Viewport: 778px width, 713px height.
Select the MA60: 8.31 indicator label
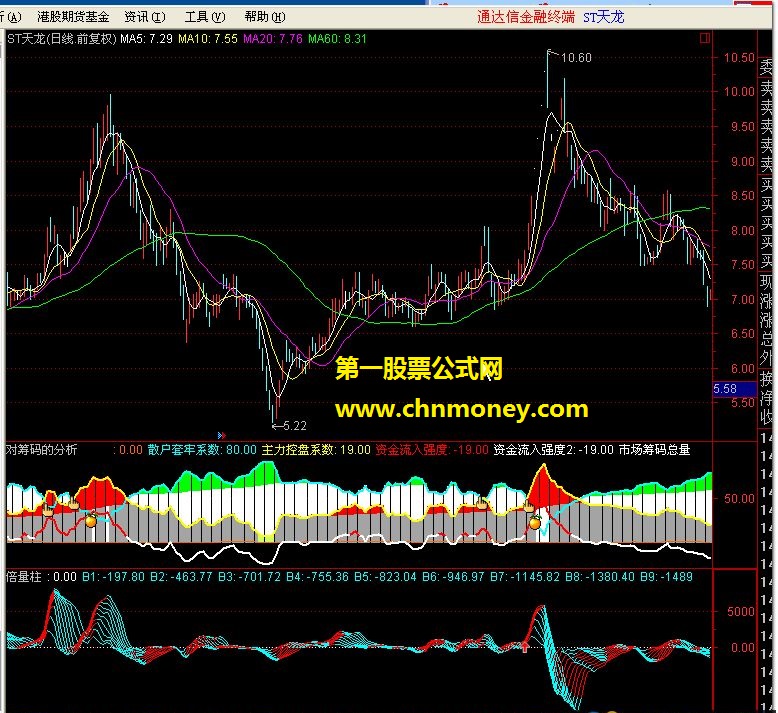(x=337, y=39)
